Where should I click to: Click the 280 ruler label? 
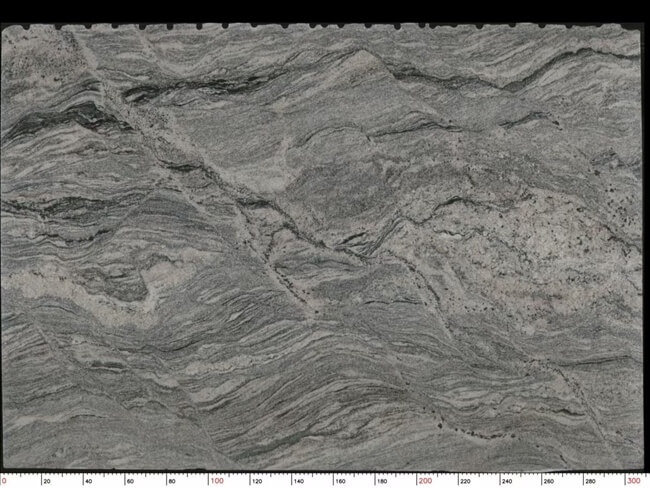[x=590, y=481]
